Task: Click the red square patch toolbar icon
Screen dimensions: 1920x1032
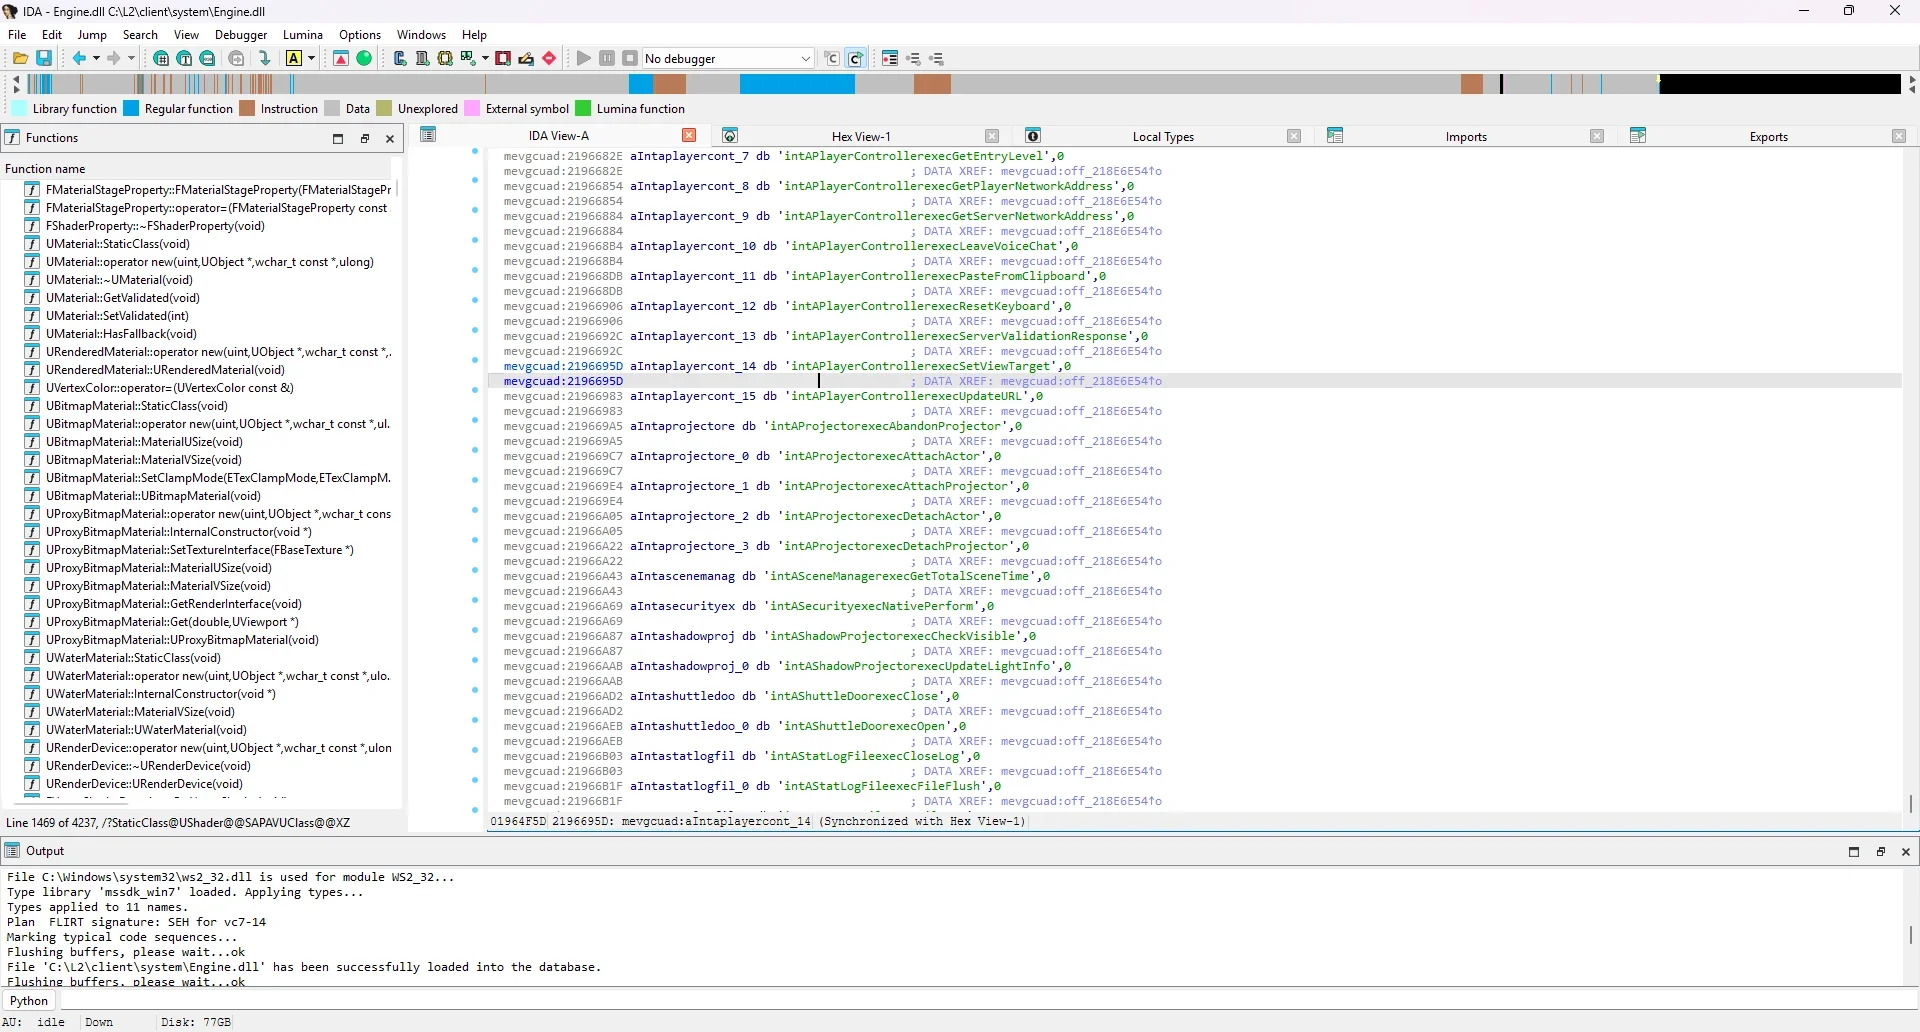Action: pos(503,59)
